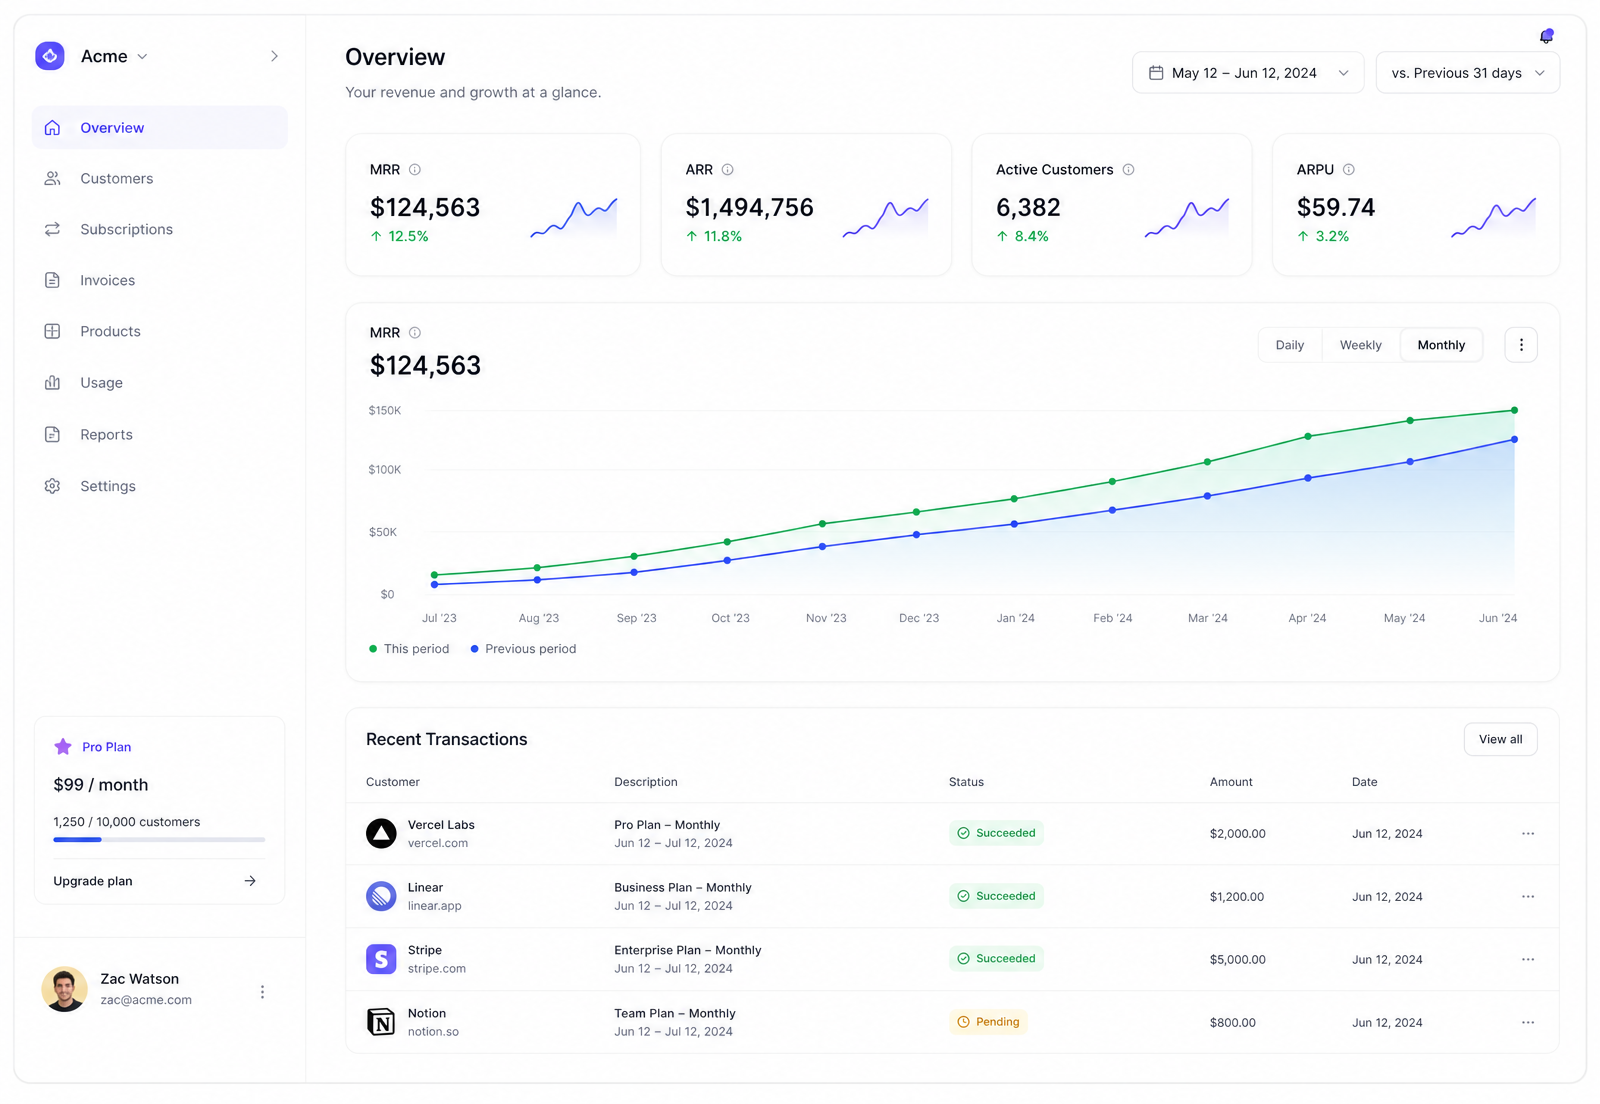Click the sidebar collapse chevron
The width and height of the screenshot is (1600, 1104).
pos(274,56)
